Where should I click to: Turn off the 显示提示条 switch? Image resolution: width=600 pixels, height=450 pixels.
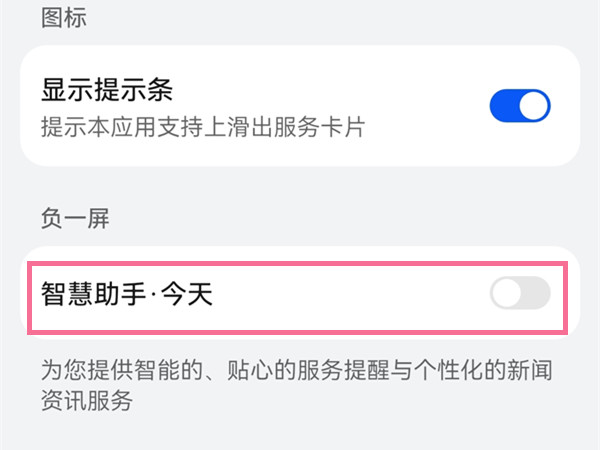(x=520, y=106)
